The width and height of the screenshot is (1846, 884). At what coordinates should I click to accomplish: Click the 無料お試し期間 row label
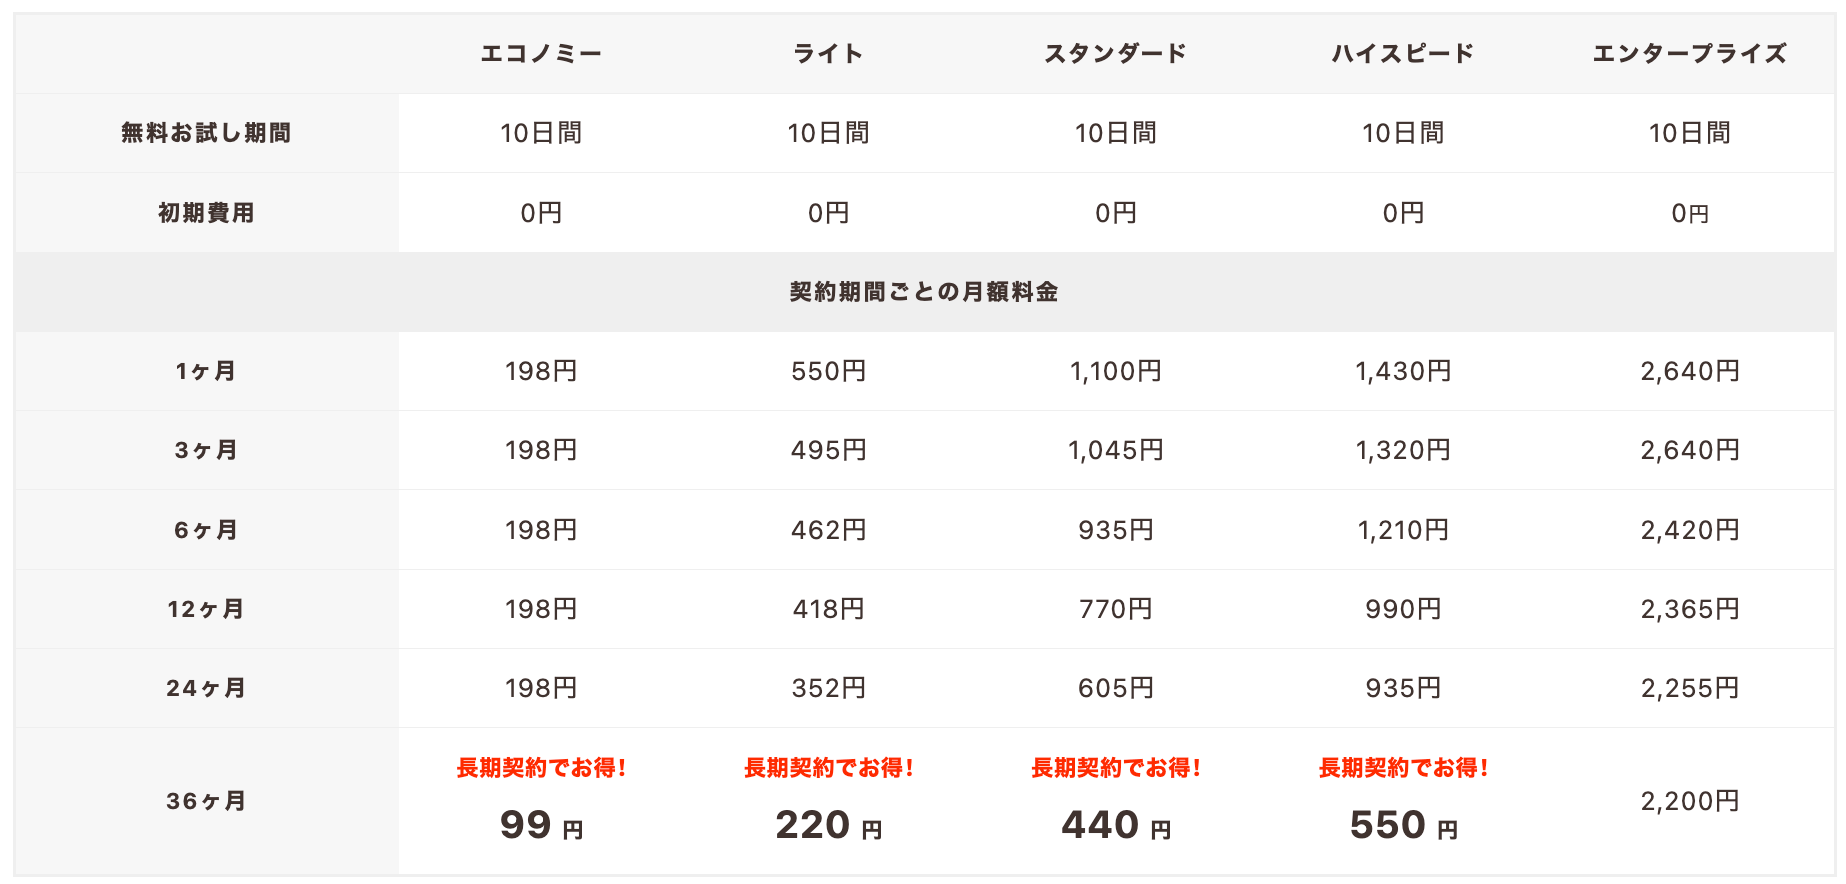[x=206, y=133]
